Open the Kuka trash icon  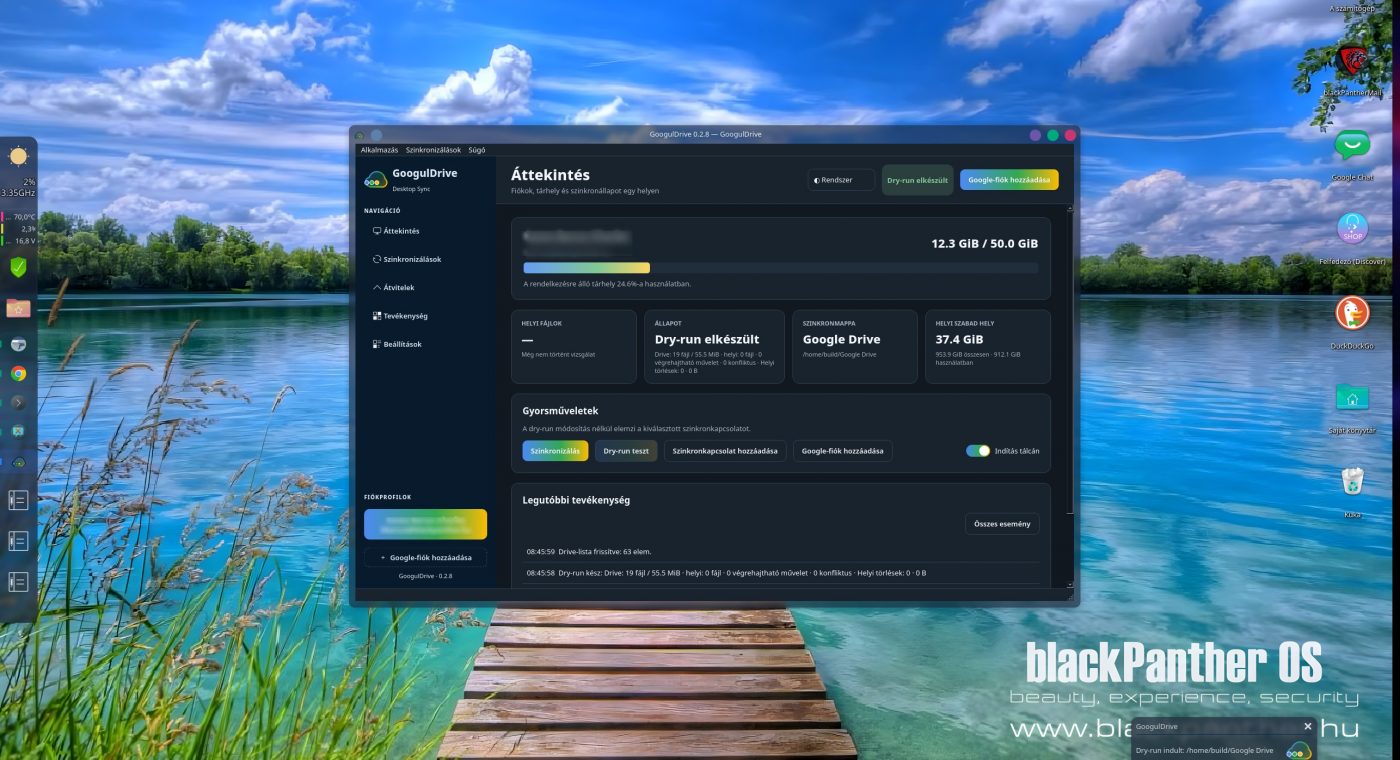coord(1352,481)
